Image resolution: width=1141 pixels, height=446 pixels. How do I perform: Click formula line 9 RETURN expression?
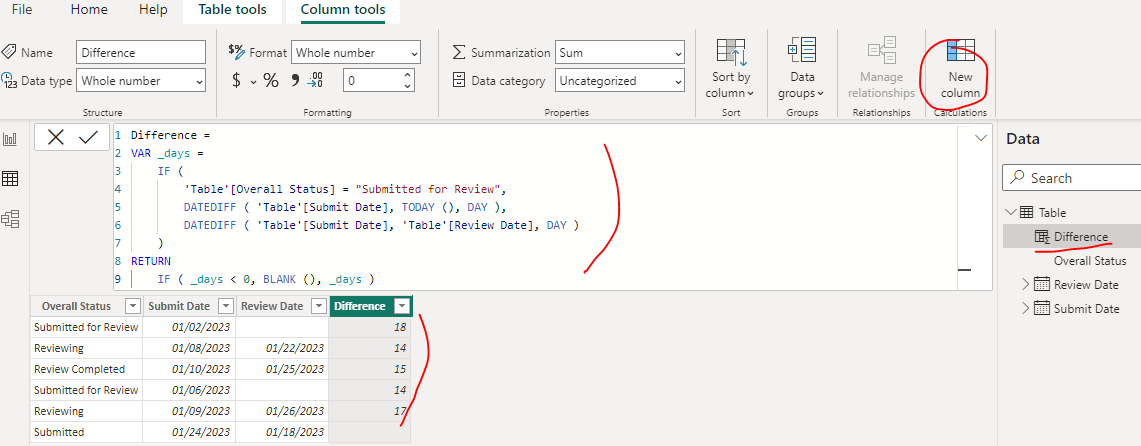pyautogui.click(x=266, y=279)
